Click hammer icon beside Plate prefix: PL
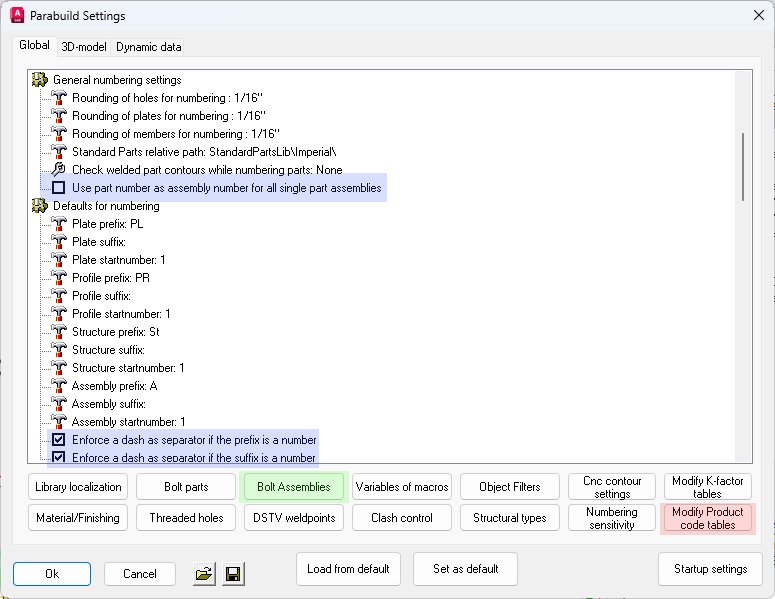This screenshot has width=775, height=599. (59, 224)
